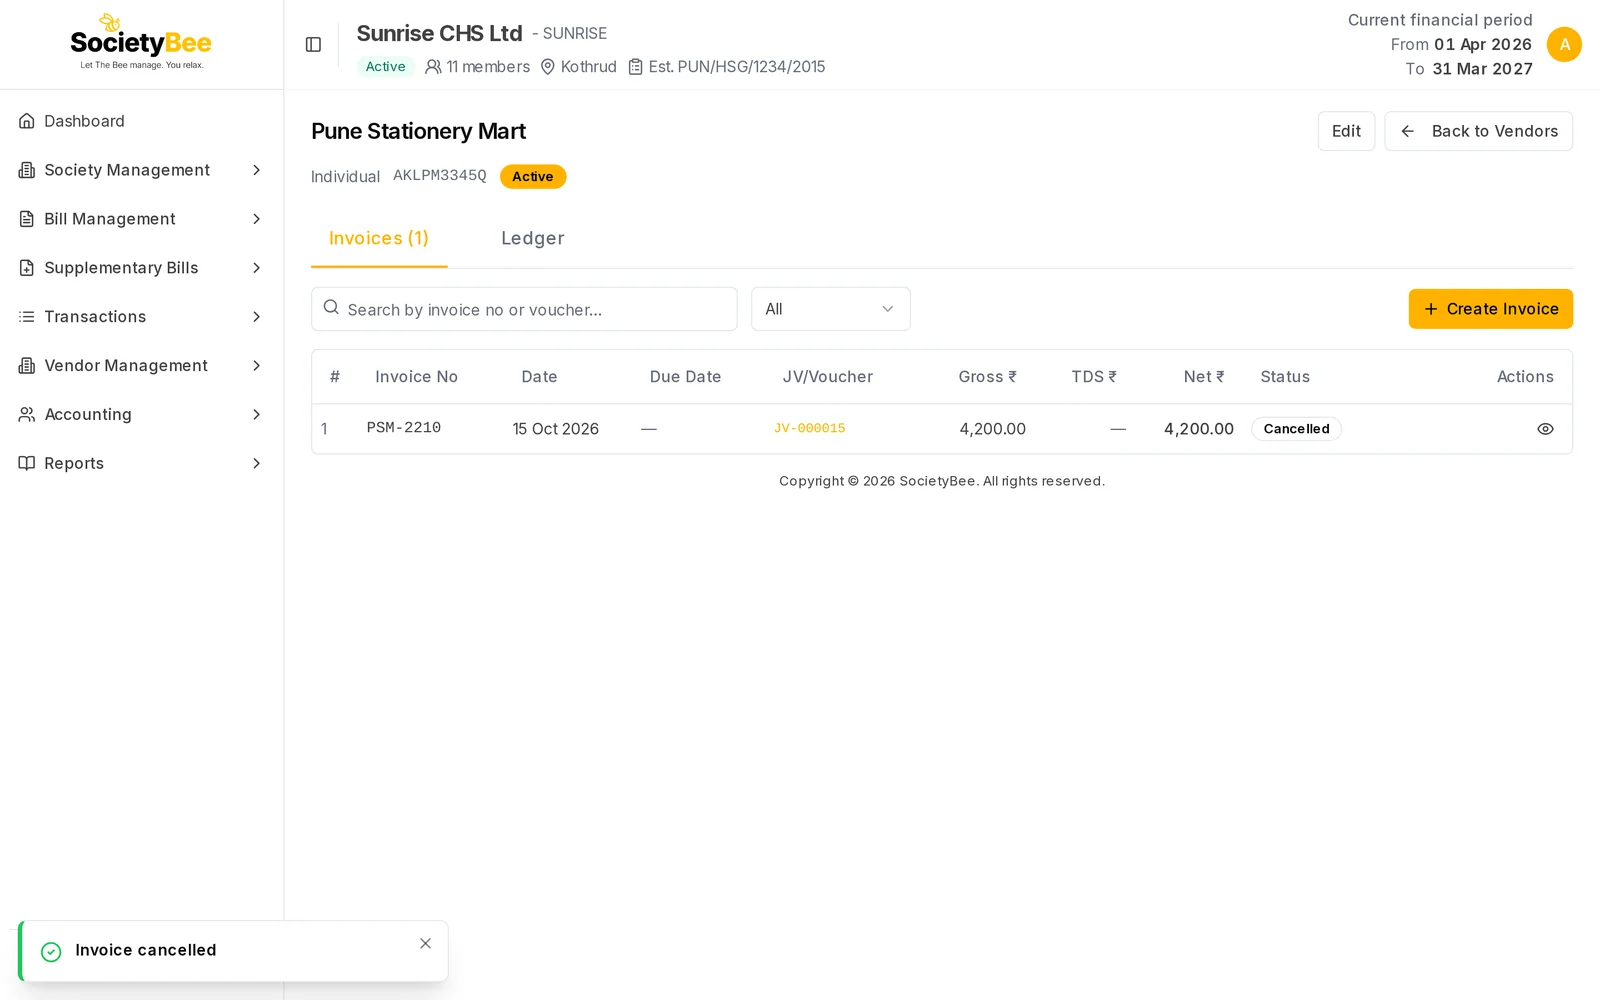Viewport: 1600px width, 1000px height.
Task: Click the Accounting users icon
Action: tap(27, 414)
